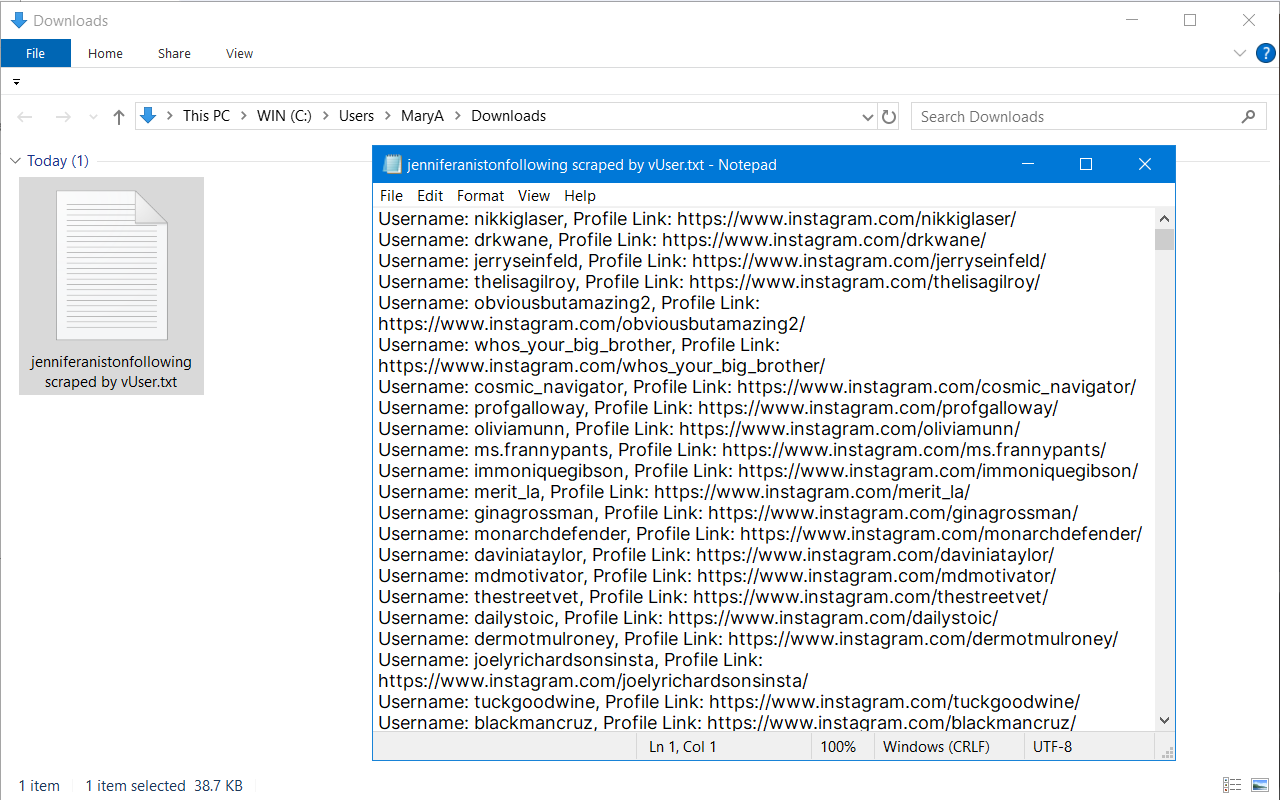This screenshot has height=800, width=1280.
Task: Click the line with username oliviamunn
Action: click(x=699, y=429)
